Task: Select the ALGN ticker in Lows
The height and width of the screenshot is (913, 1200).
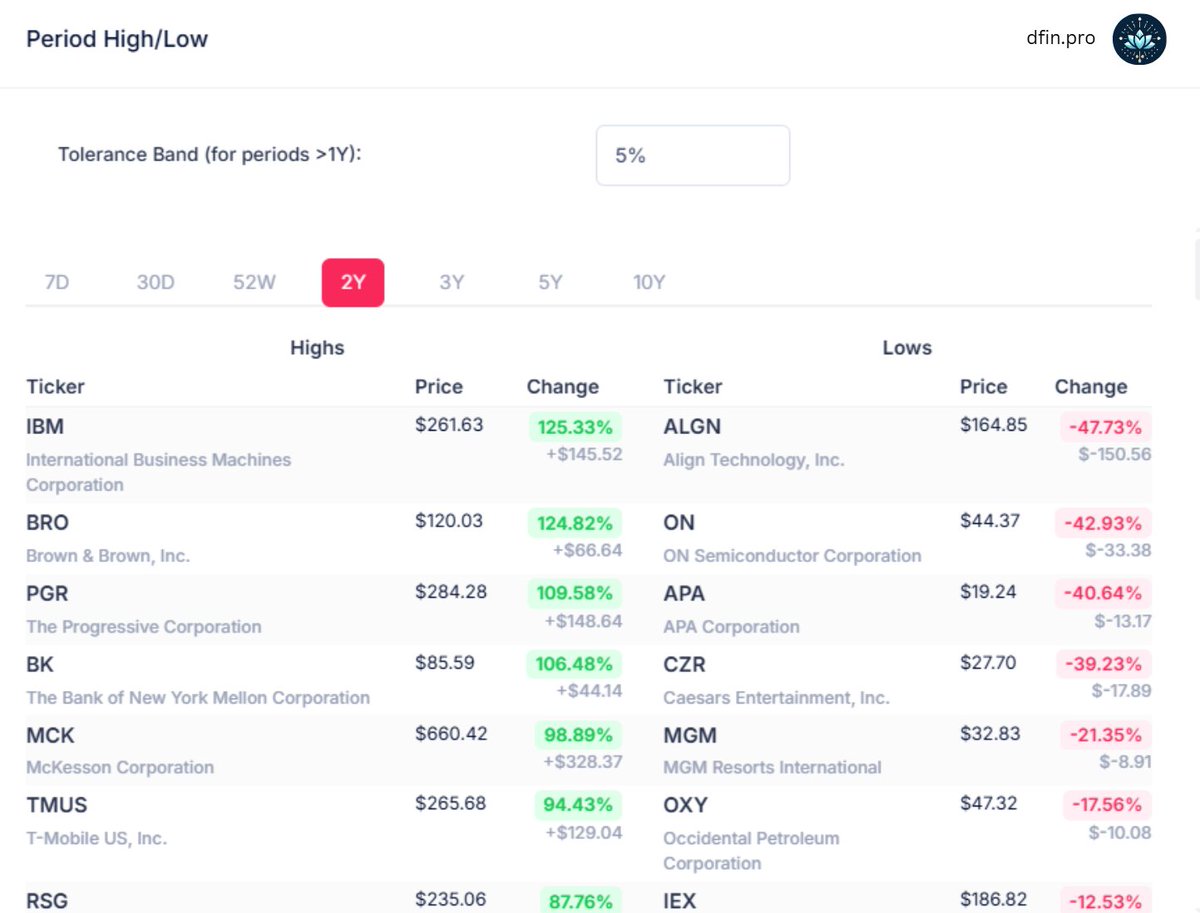Action: point(691,426)
